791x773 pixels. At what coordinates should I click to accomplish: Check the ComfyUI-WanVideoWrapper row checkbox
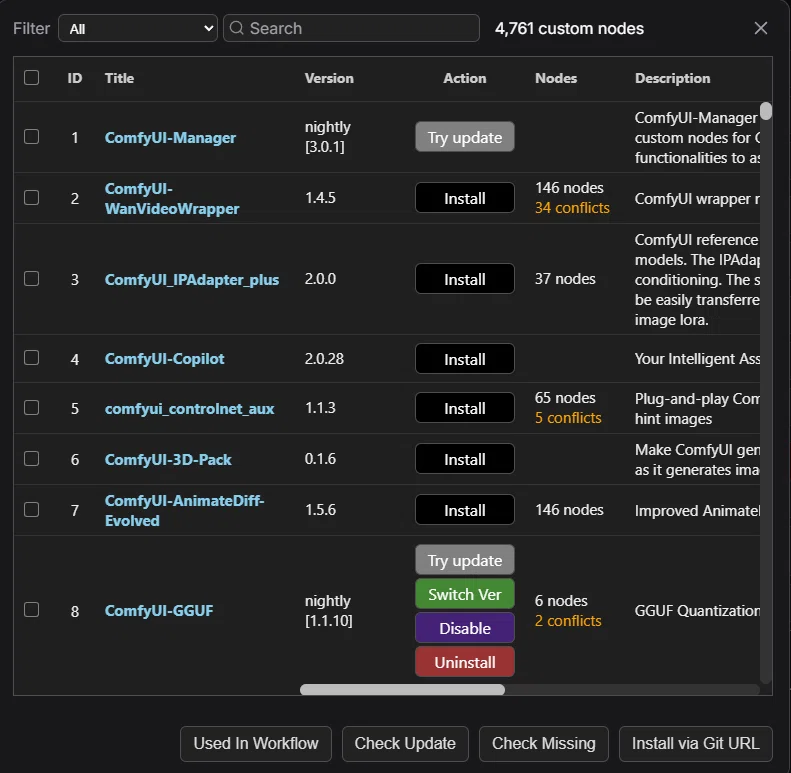(x=31, y=197)
